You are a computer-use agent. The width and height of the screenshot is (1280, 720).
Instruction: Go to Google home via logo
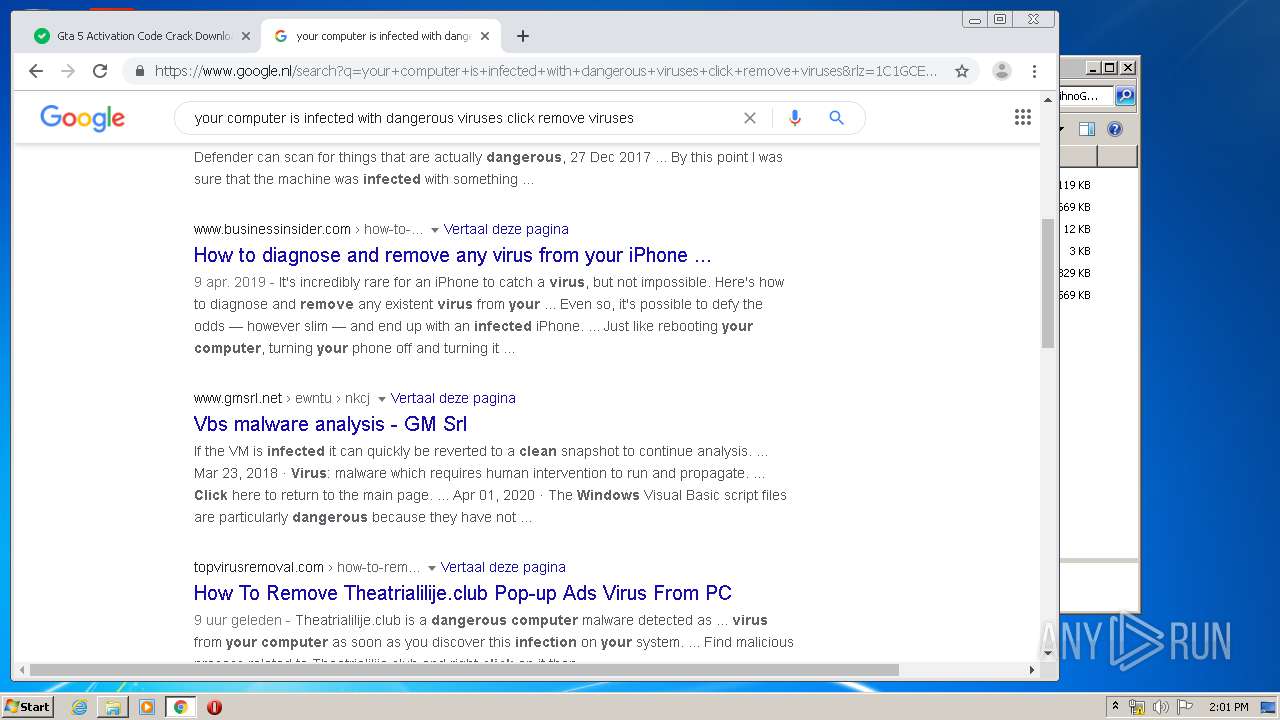(x=83, y=118)
